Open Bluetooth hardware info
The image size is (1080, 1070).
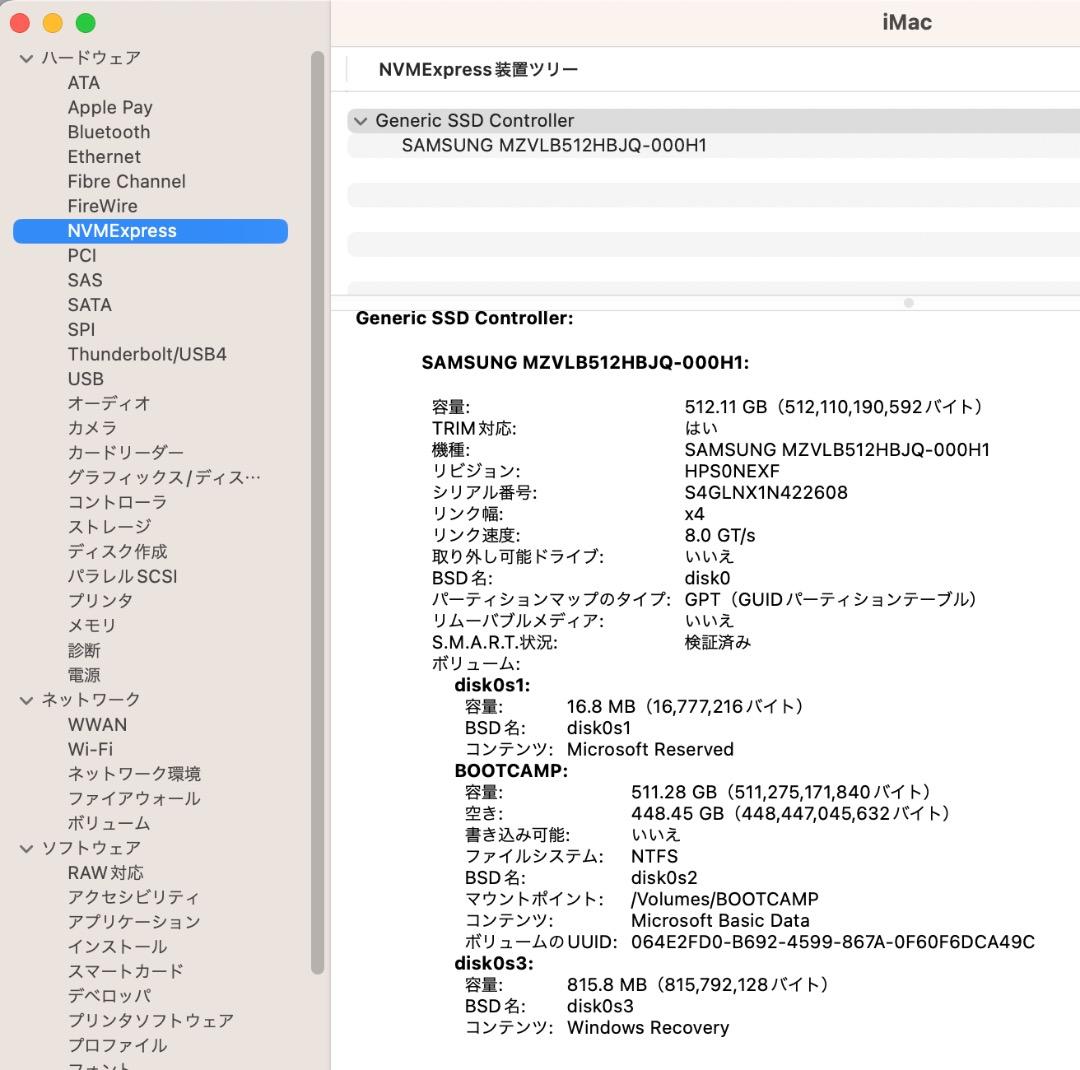(109, 132)
